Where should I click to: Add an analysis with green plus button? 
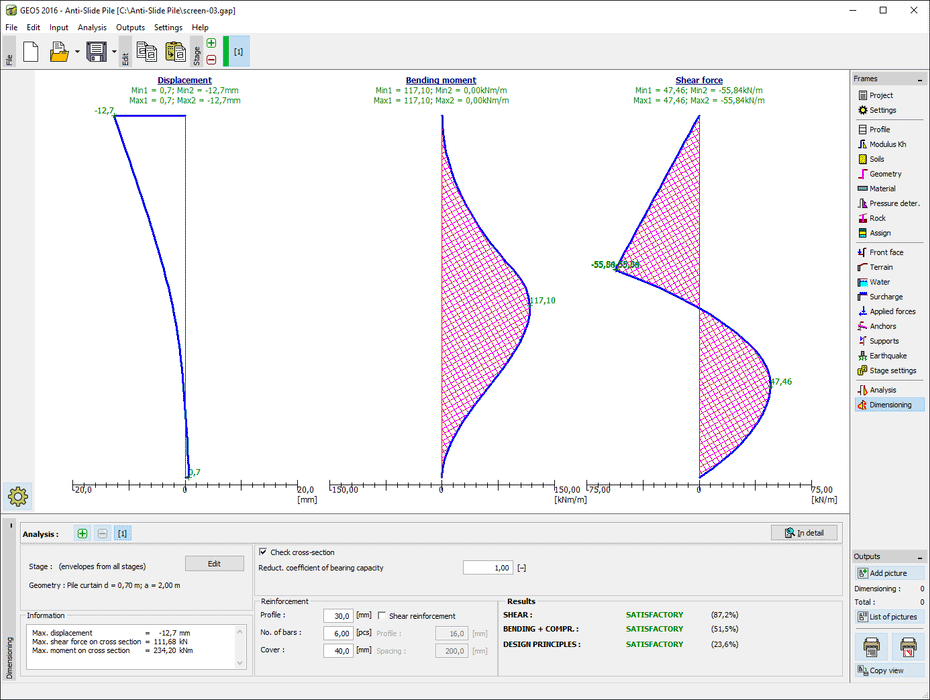pos(82,534)
